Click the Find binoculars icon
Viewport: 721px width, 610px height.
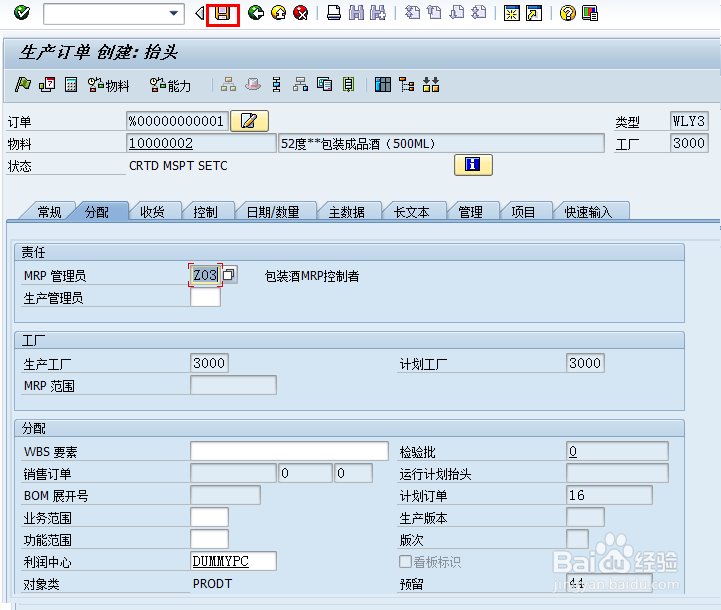(356, 13)
